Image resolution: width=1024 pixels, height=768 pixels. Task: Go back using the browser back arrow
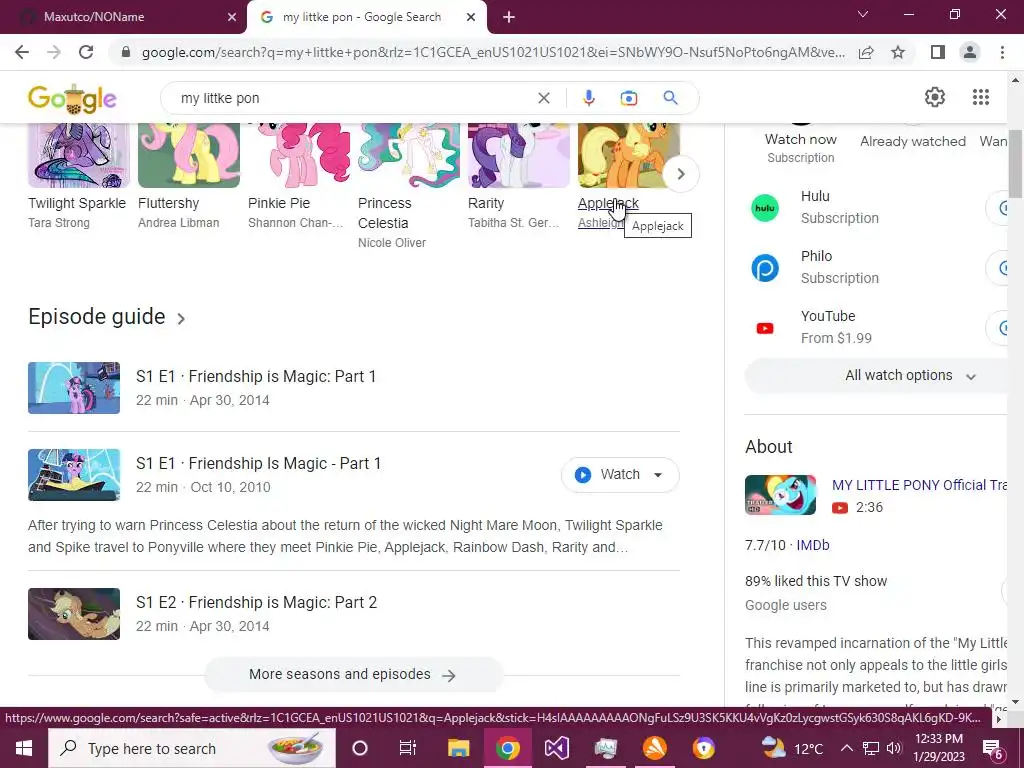22,52
